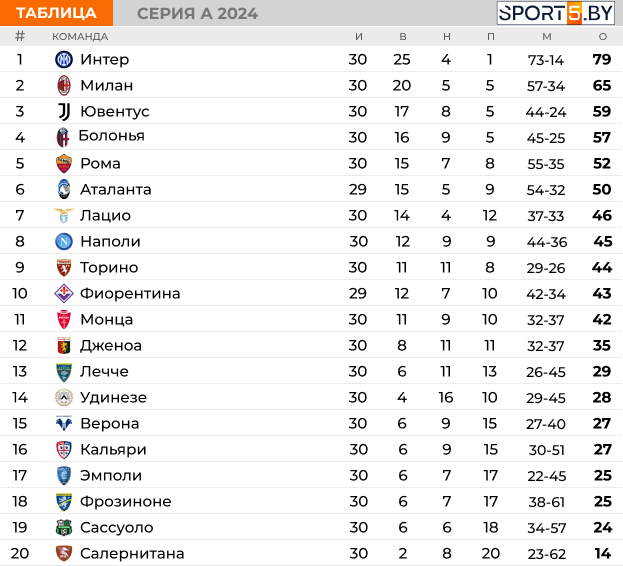The height and width of the screenshot is (566, 623).
Task: Click the Napoli club badge
Action: point(64,241)
